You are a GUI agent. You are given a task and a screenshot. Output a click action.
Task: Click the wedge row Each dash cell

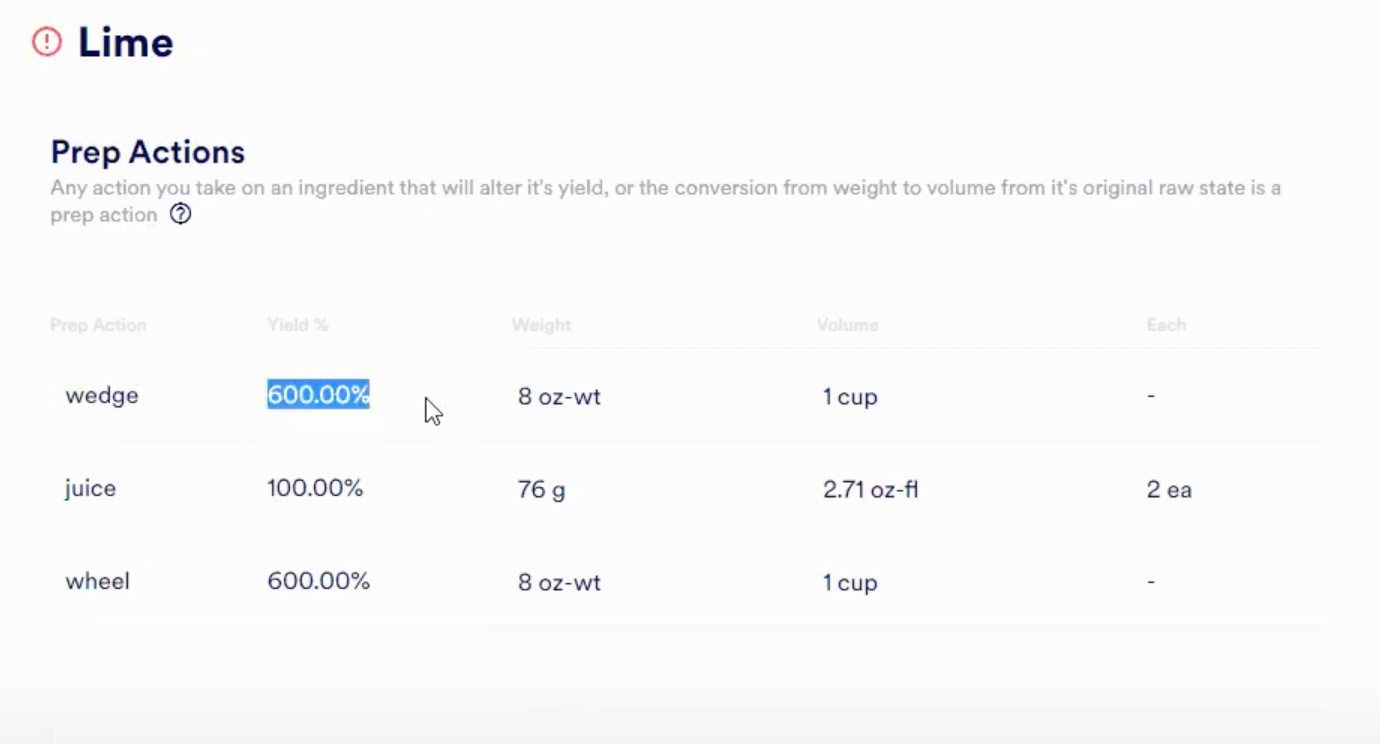point(1151,396)
